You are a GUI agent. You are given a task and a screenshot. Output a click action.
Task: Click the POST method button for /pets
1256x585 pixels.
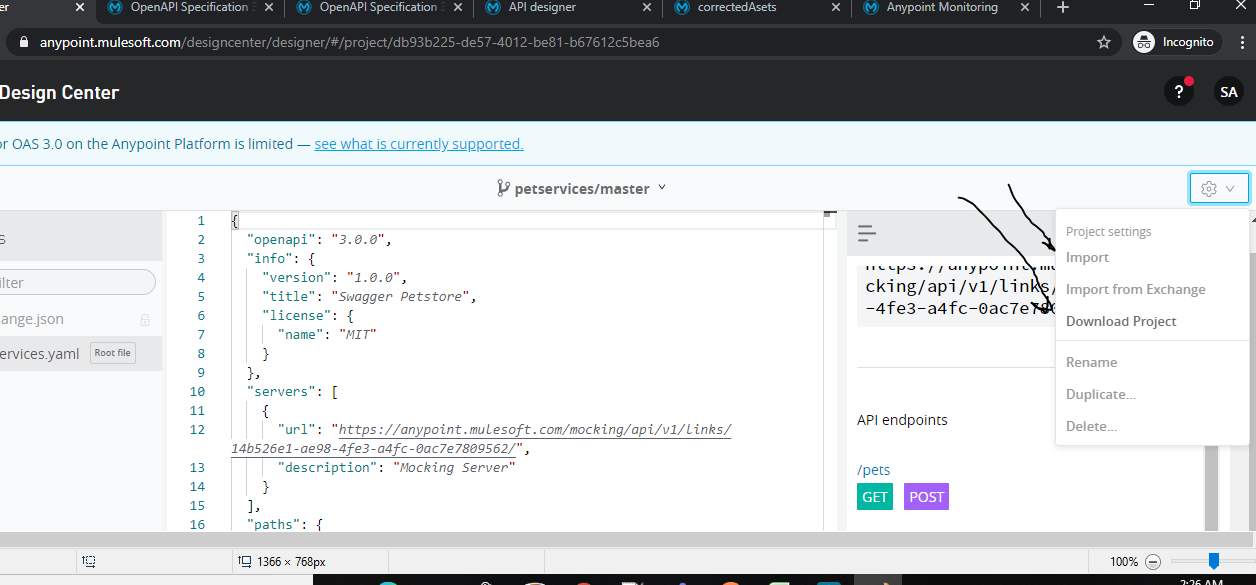[x=926, y=497]
